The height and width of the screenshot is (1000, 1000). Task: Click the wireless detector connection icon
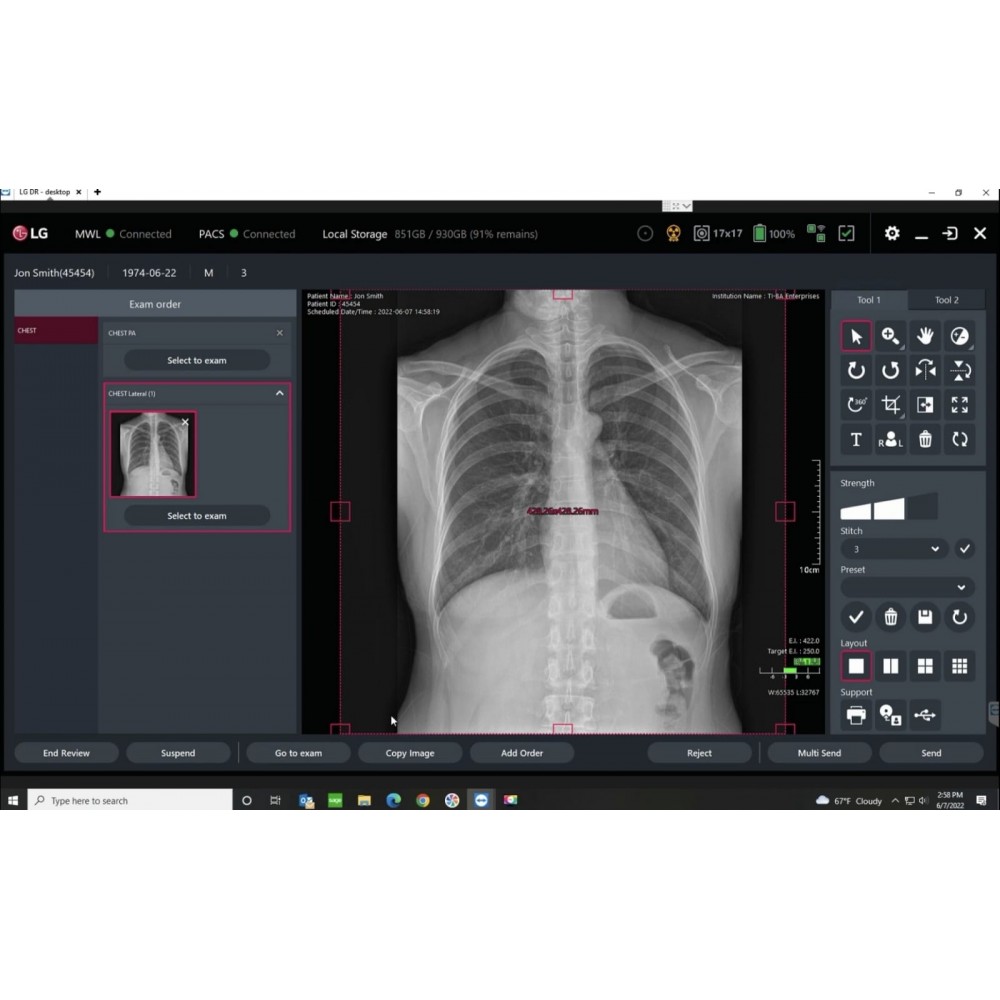pos(816,233)
